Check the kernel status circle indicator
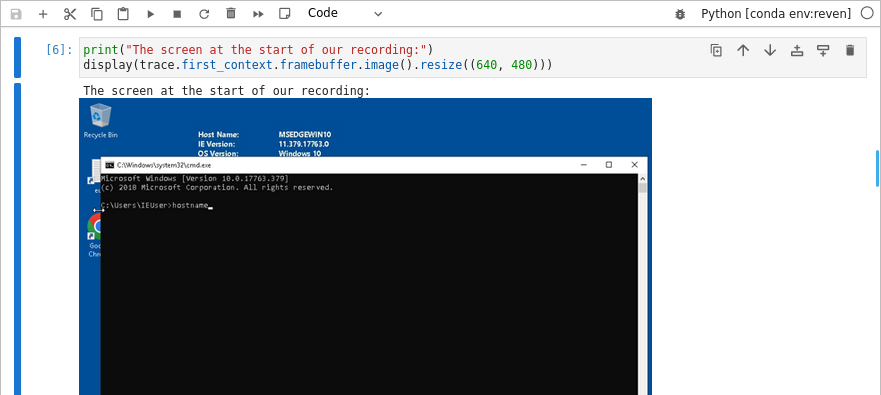Screen dimensions: 881x395 pos(867,13)
